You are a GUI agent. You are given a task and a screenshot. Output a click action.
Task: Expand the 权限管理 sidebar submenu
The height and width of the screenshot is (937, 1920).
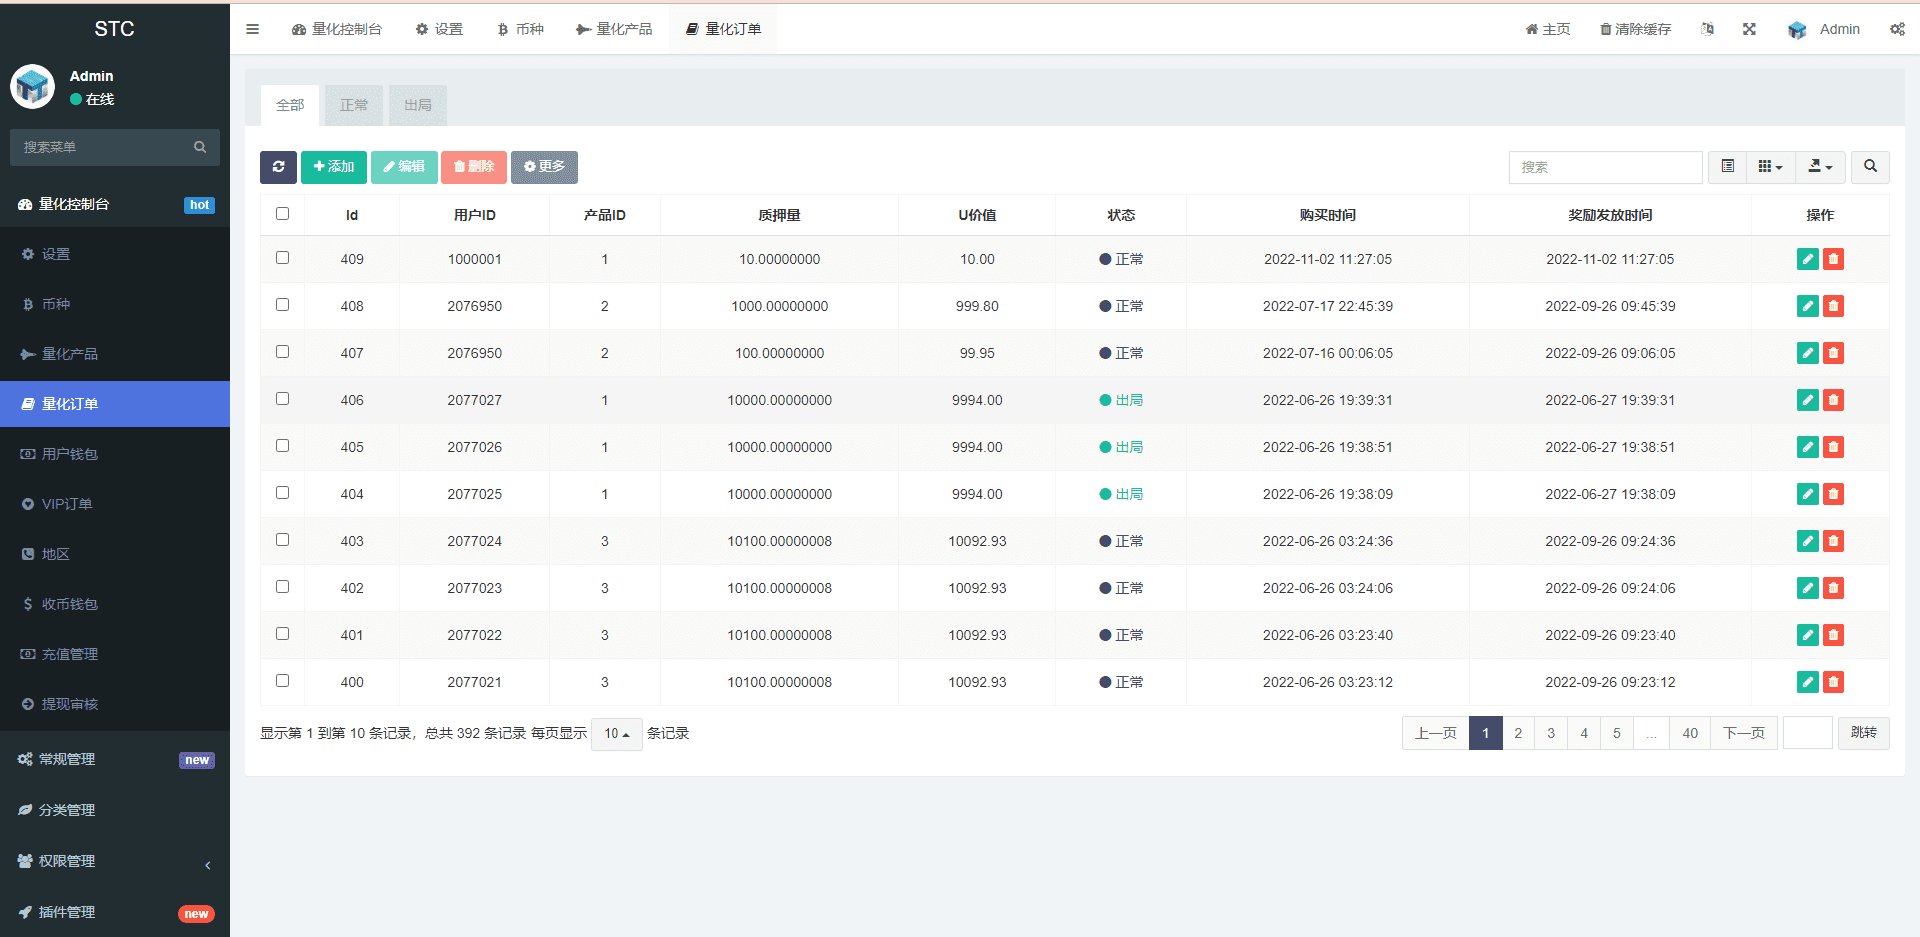pos(67,861)
